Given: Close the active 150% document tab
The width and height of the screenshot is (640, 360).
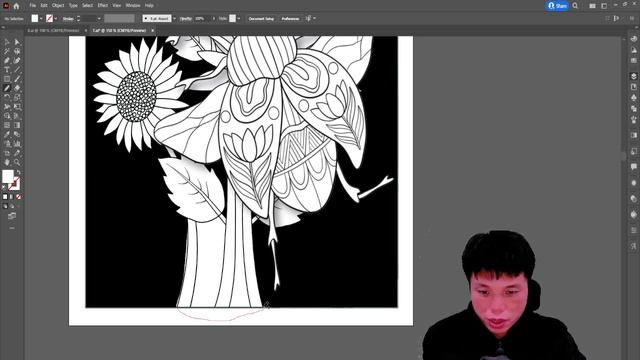Looking at the screenshot, I should 153,30.
